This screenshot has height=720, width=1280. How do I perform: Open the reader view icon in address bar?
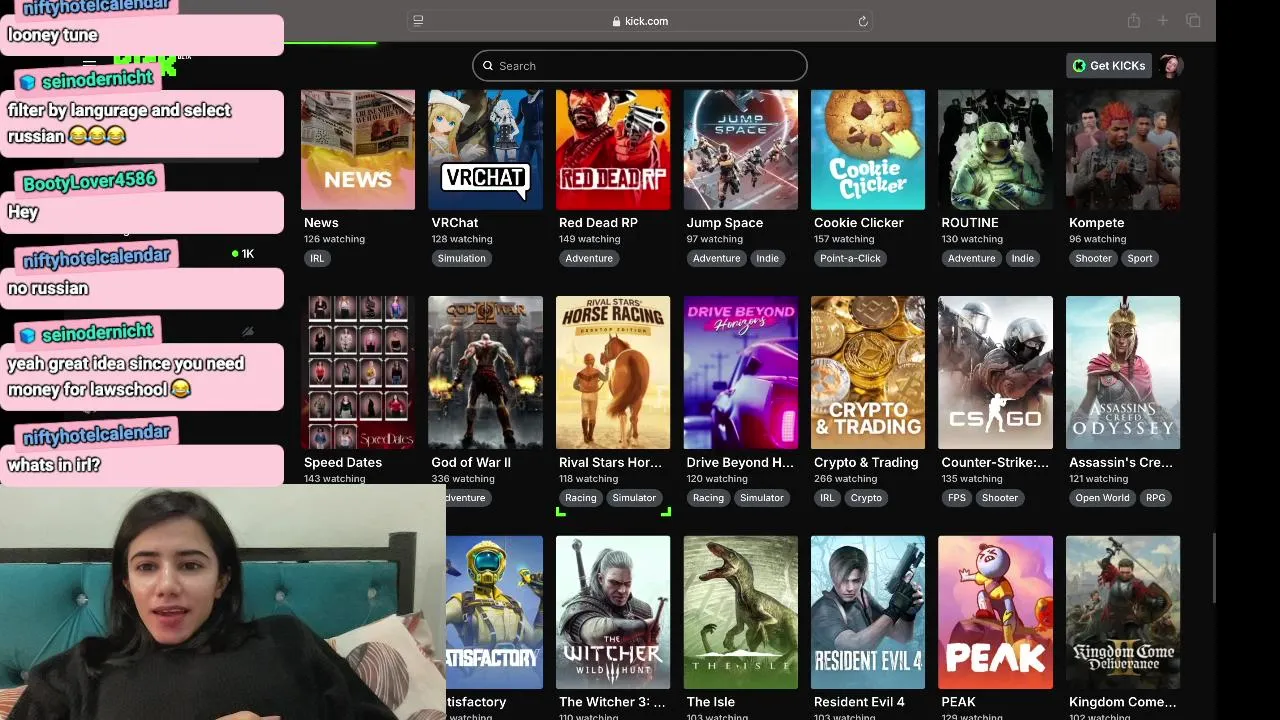pos(418,21)
